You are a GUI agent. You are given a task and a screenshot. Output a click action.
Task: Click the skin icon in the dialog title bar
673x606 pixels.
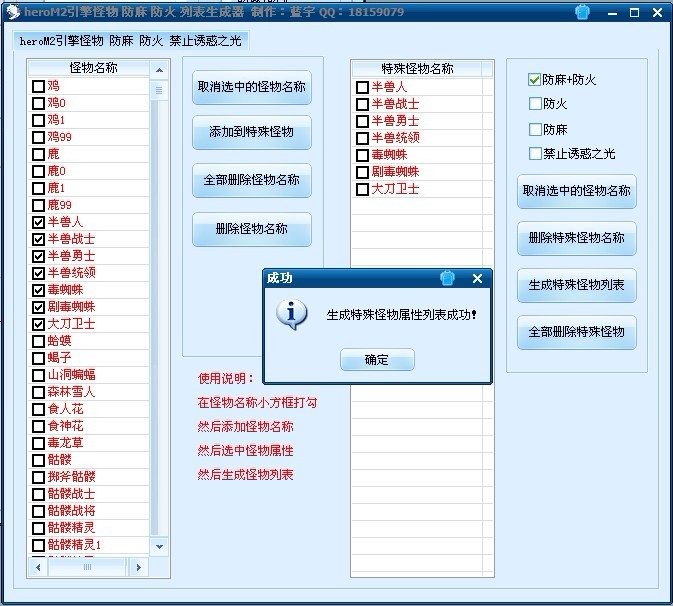point(448,278)
